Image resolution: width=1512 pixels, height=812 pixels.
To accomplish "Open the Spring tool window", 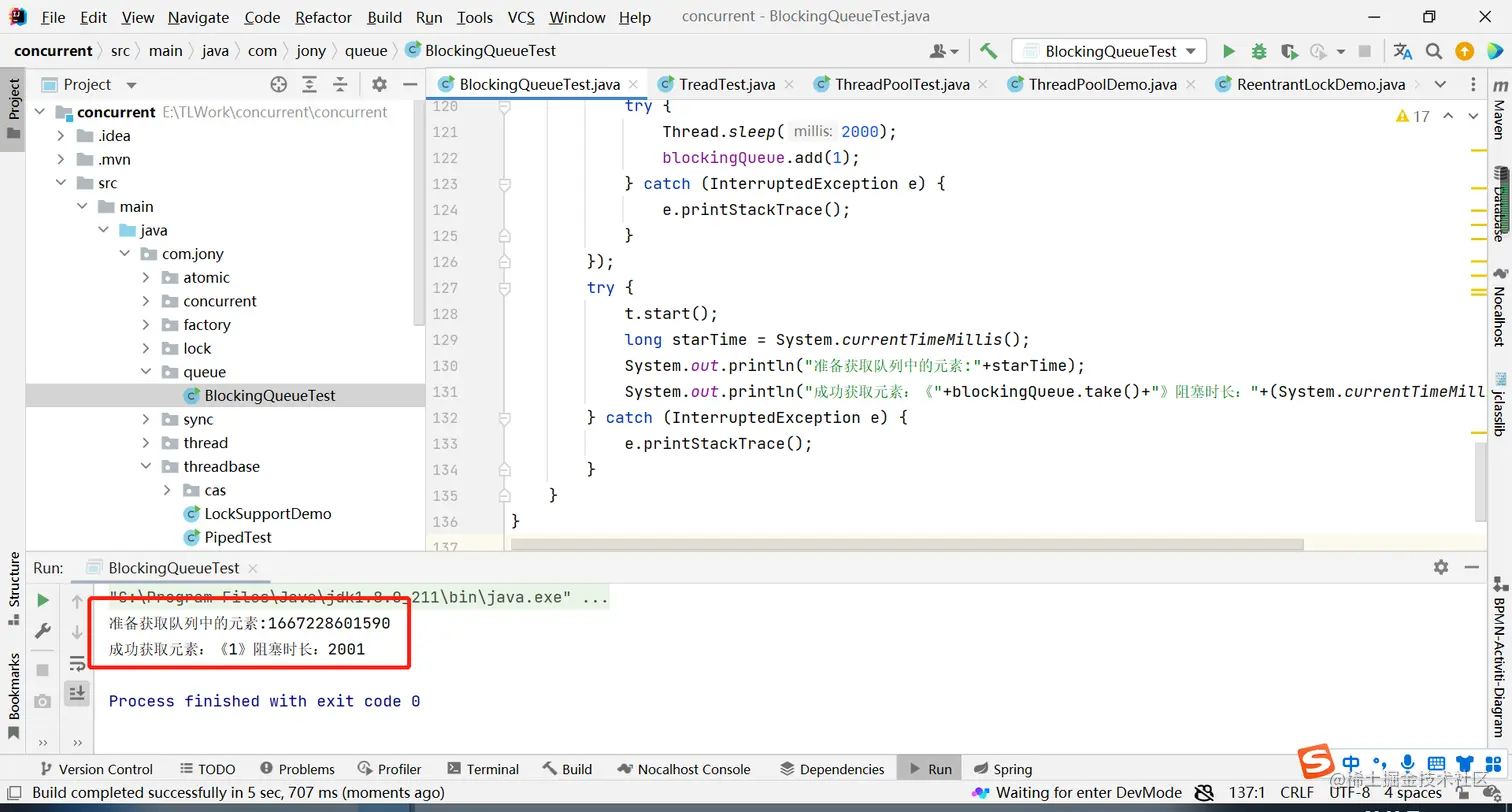I will click(1001, 769).
